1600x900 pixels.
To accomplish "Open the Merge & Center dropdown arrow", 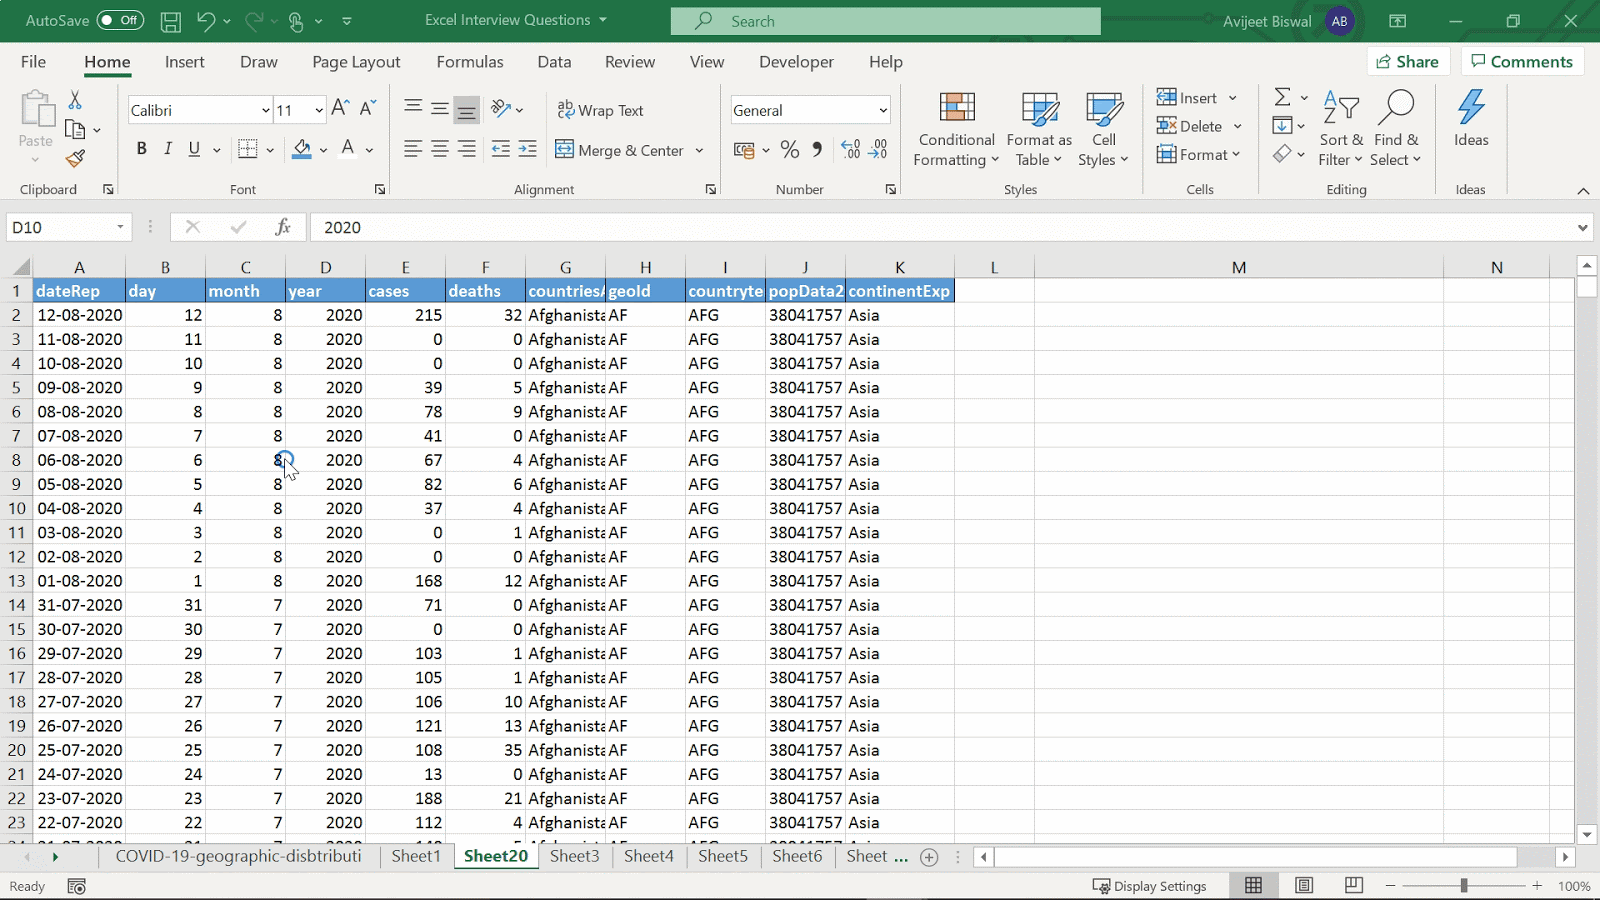I will click(699, 151).
